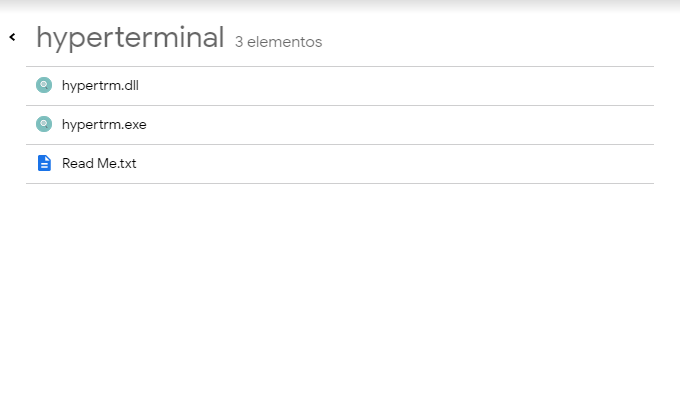This screenshot has width=680, height=416.
Task: Open the hypertrm.dll file name
Action: (x=100, y=85)
